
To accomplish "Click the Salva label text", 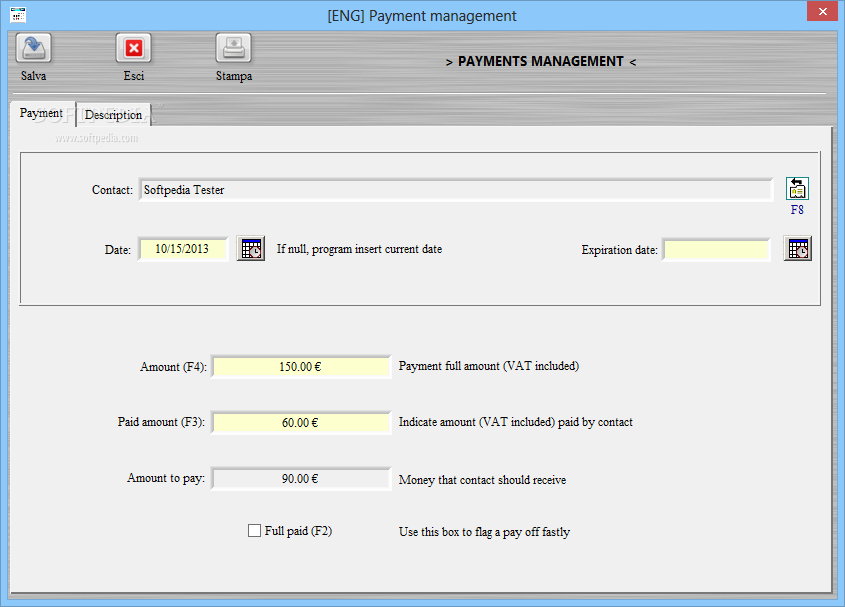I will point(33,76).
